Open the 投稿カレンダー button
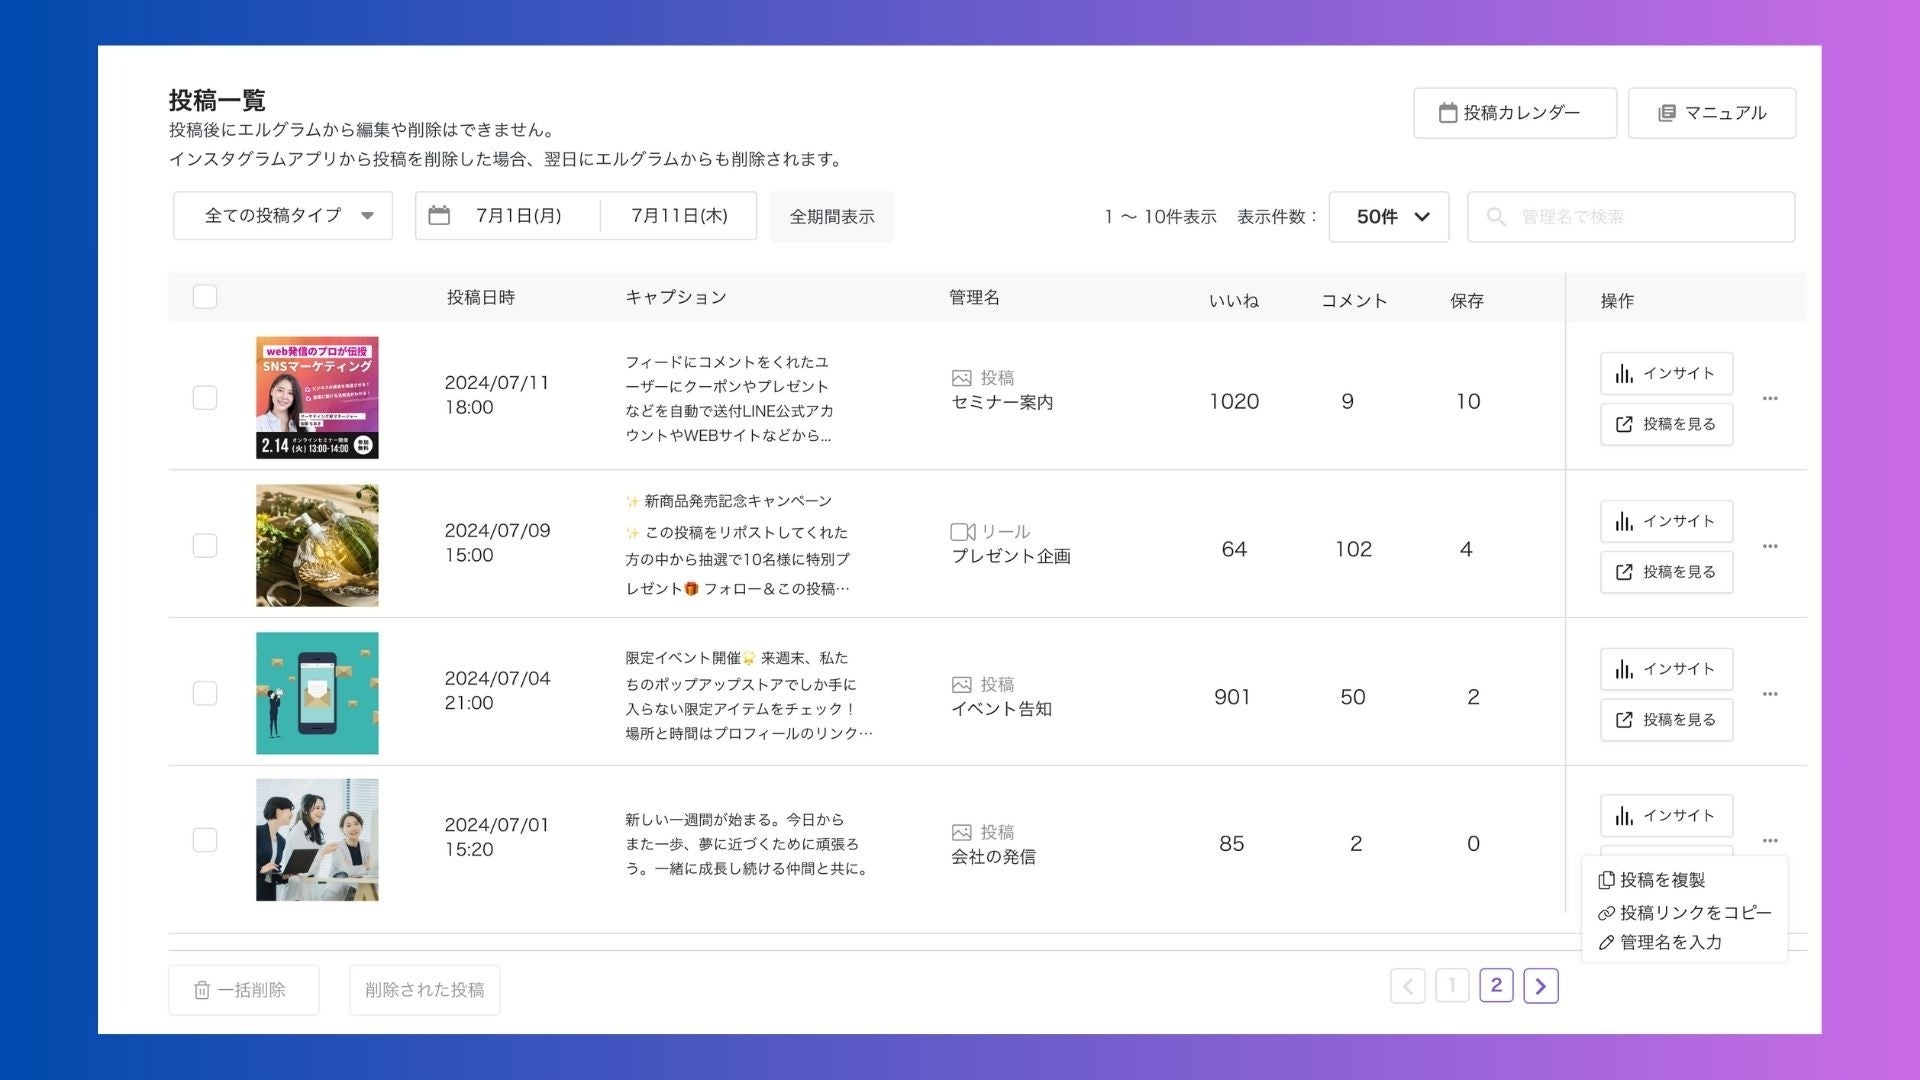The image size is (1920, 1080). tap(1514, 113)
